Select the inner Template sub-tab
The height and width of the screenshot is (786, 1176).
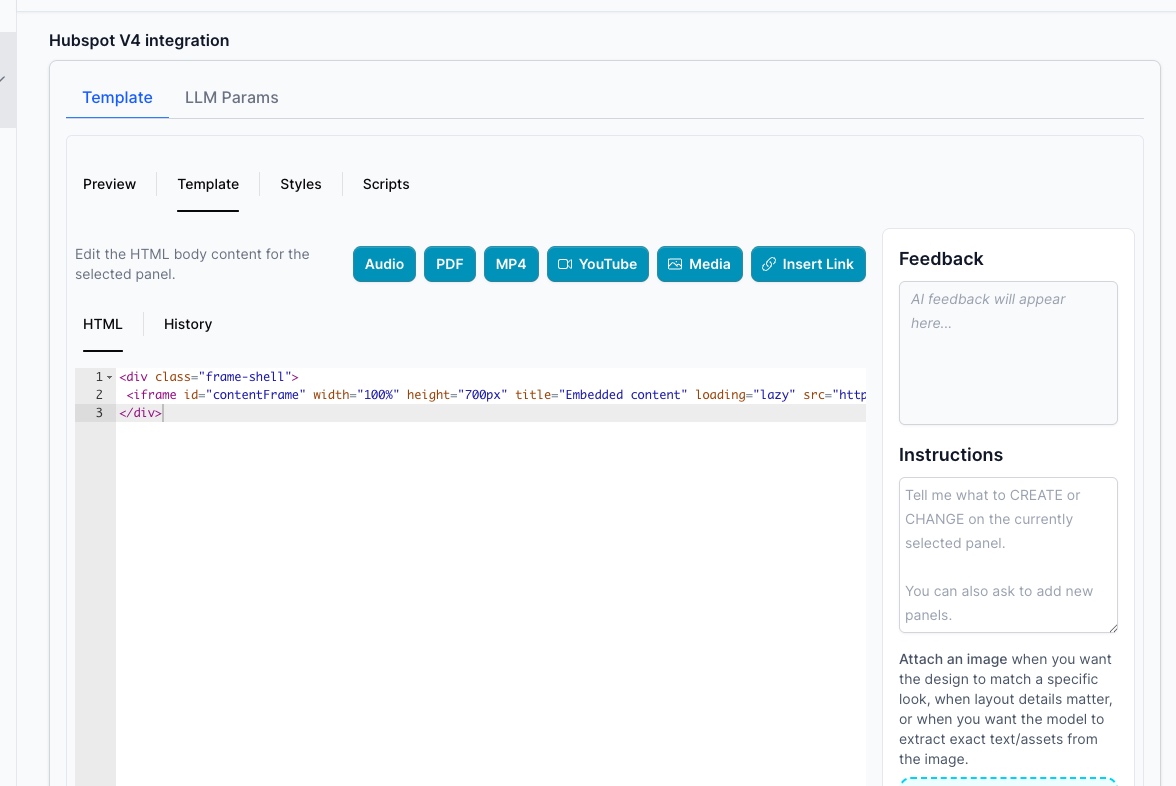click(208, 184)
